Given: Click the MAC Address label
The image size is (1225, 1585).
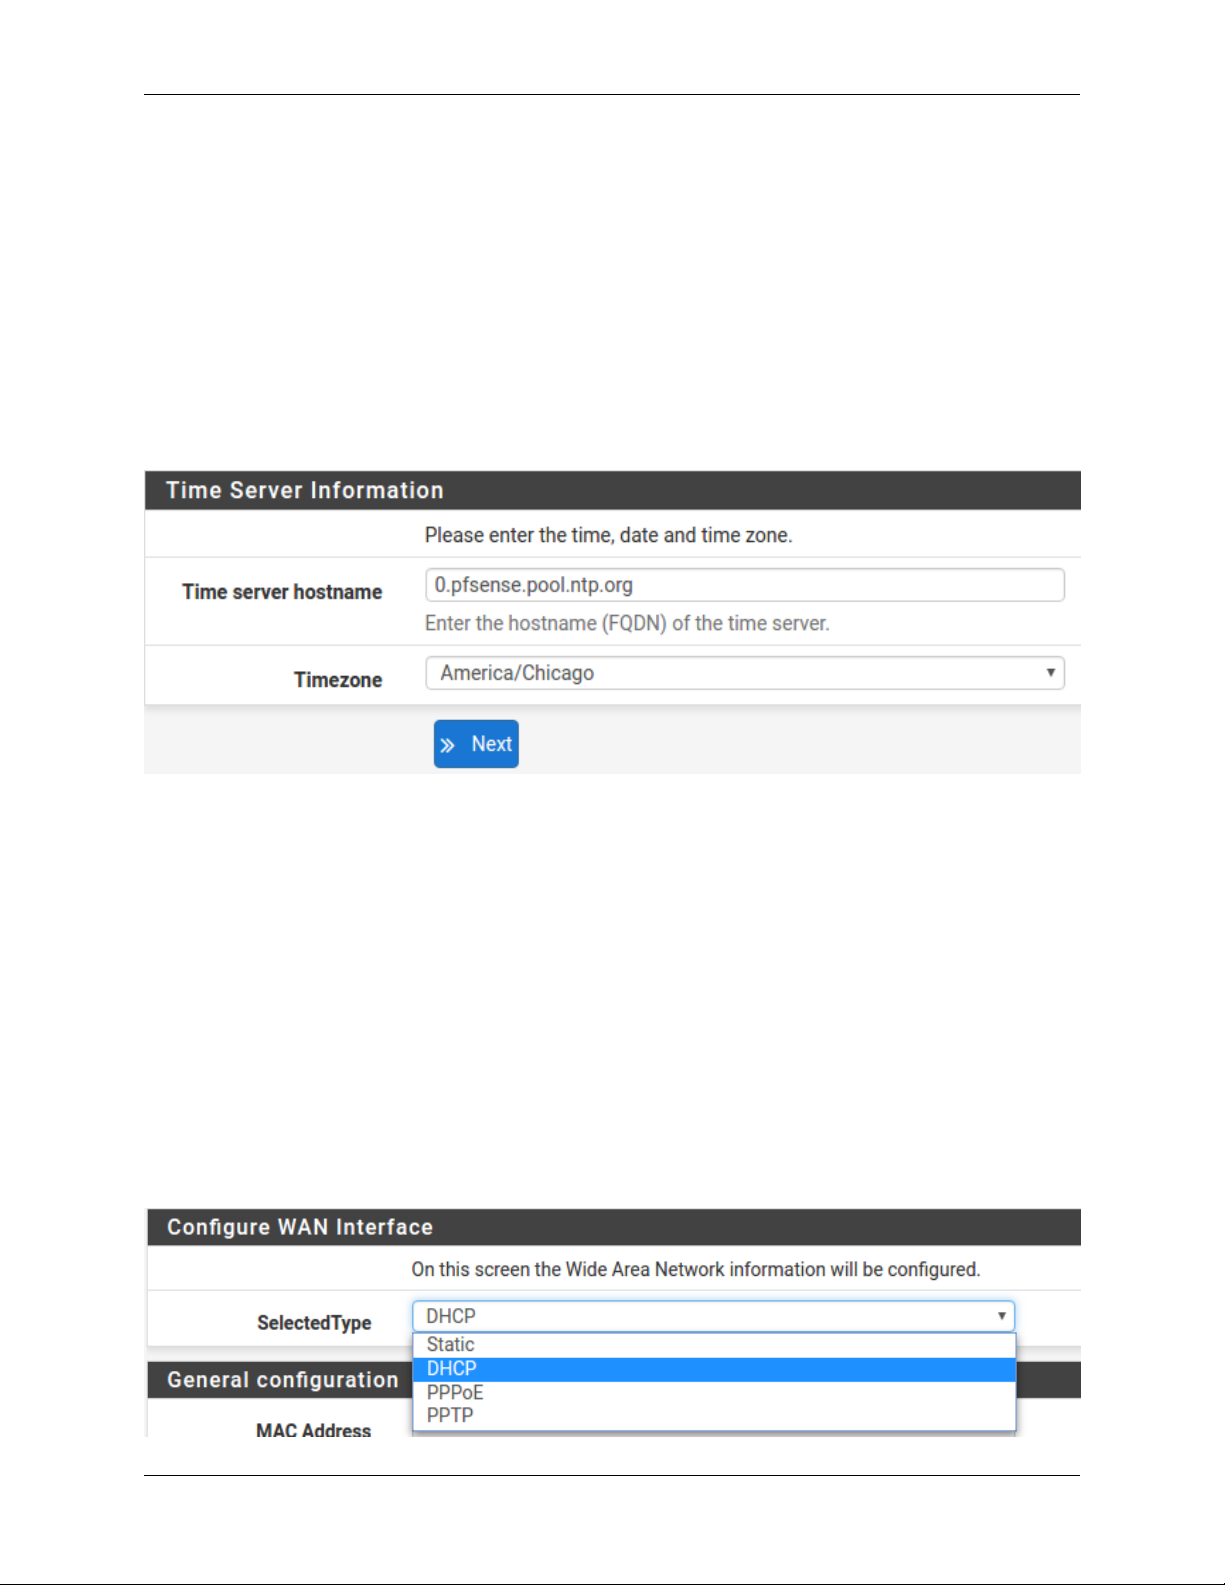Looking at the screenshot, I should (x=313, y=1430).
